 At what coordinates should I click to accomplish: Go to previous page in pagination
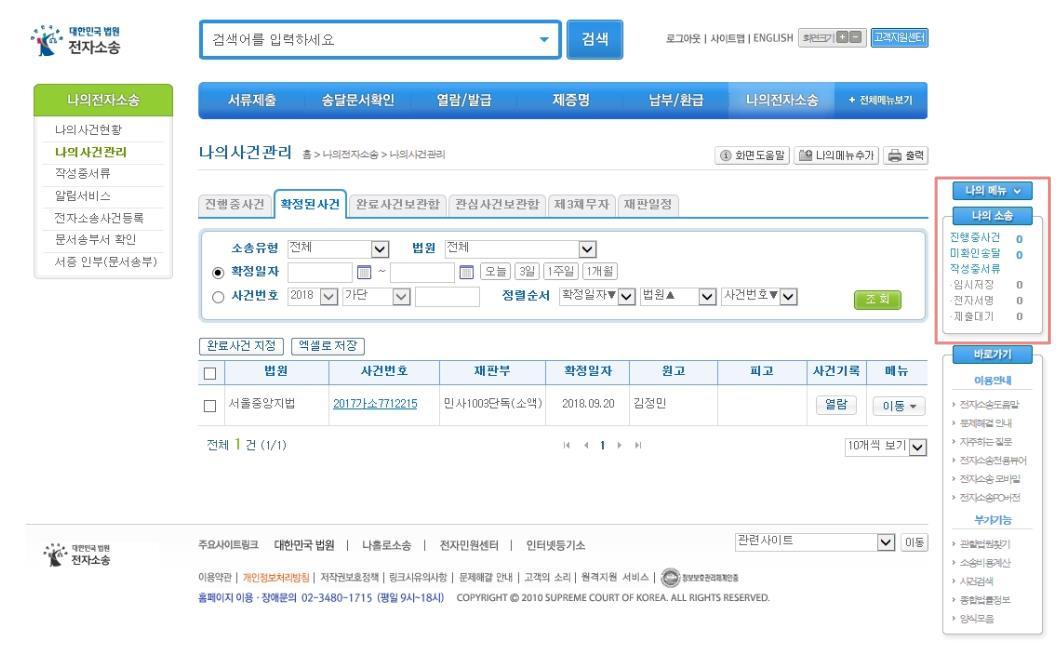click(586, 445)
